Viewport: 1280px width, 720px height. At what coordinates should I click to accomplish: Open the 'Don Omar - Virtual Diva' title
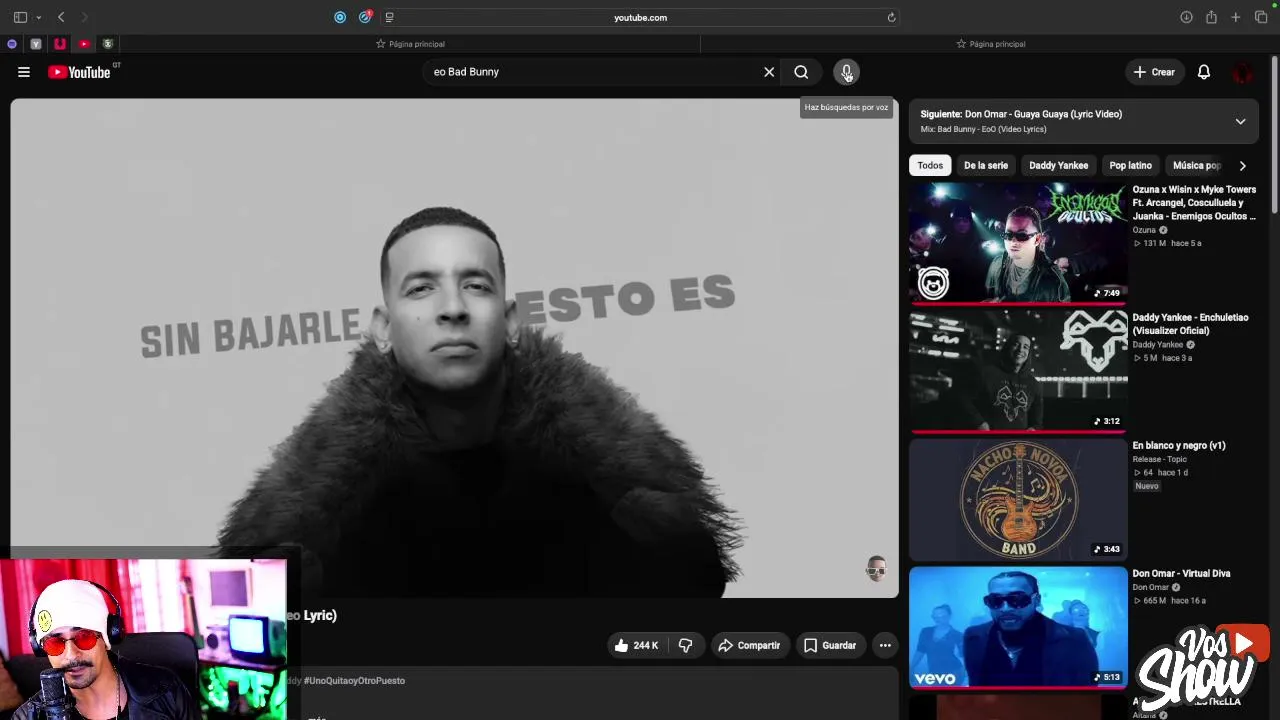click(x=1181, y=573)
